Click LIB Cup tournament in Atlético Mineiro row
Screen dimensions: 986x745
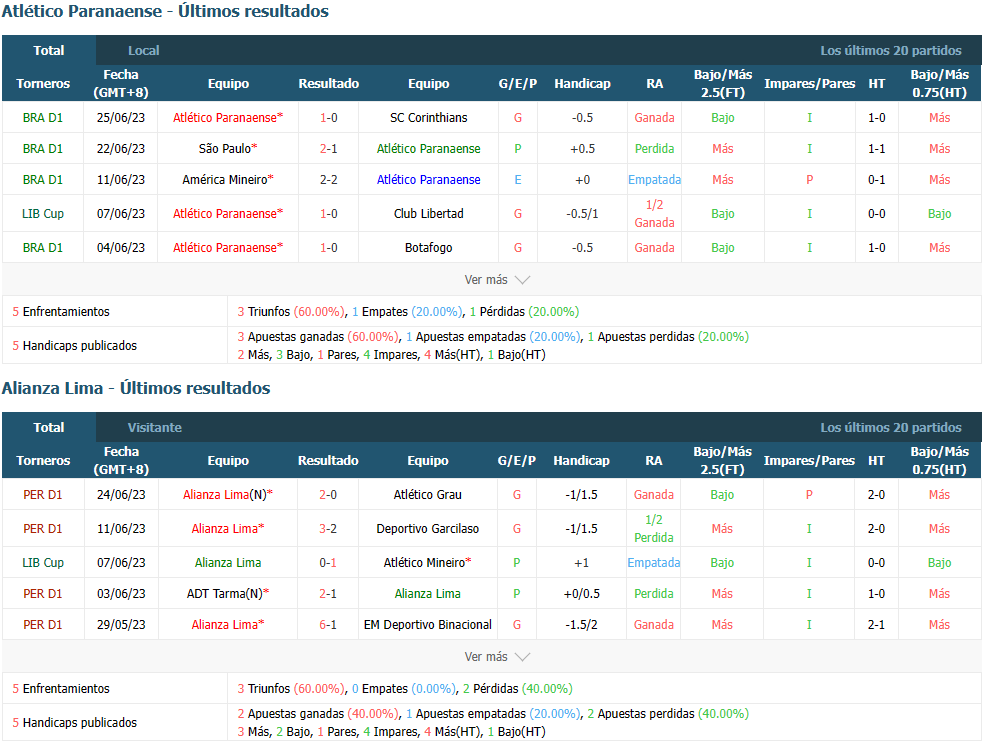pyautogui.click(x=43, y=563)
